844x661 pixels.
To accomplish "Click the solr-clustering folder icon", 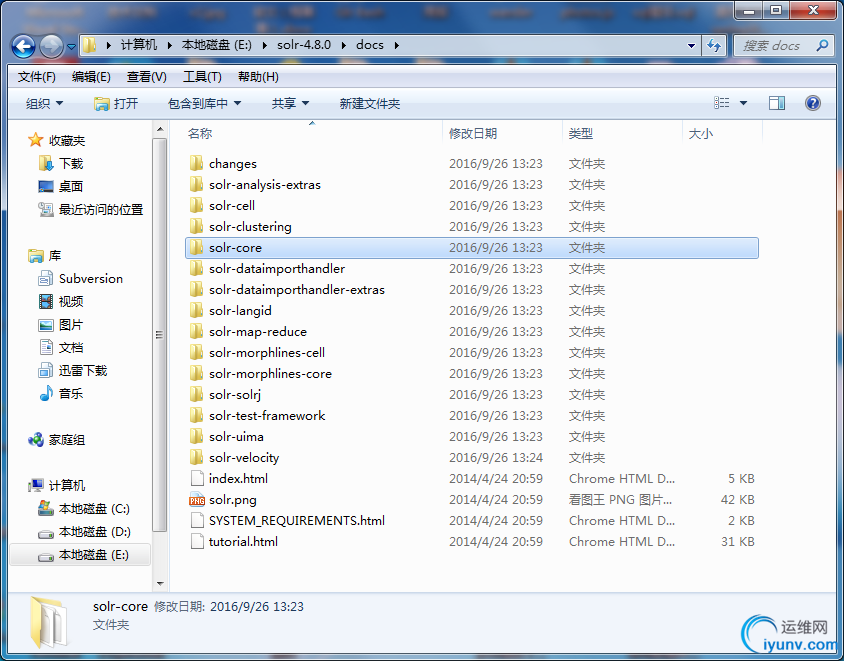I will coord(196,226).
